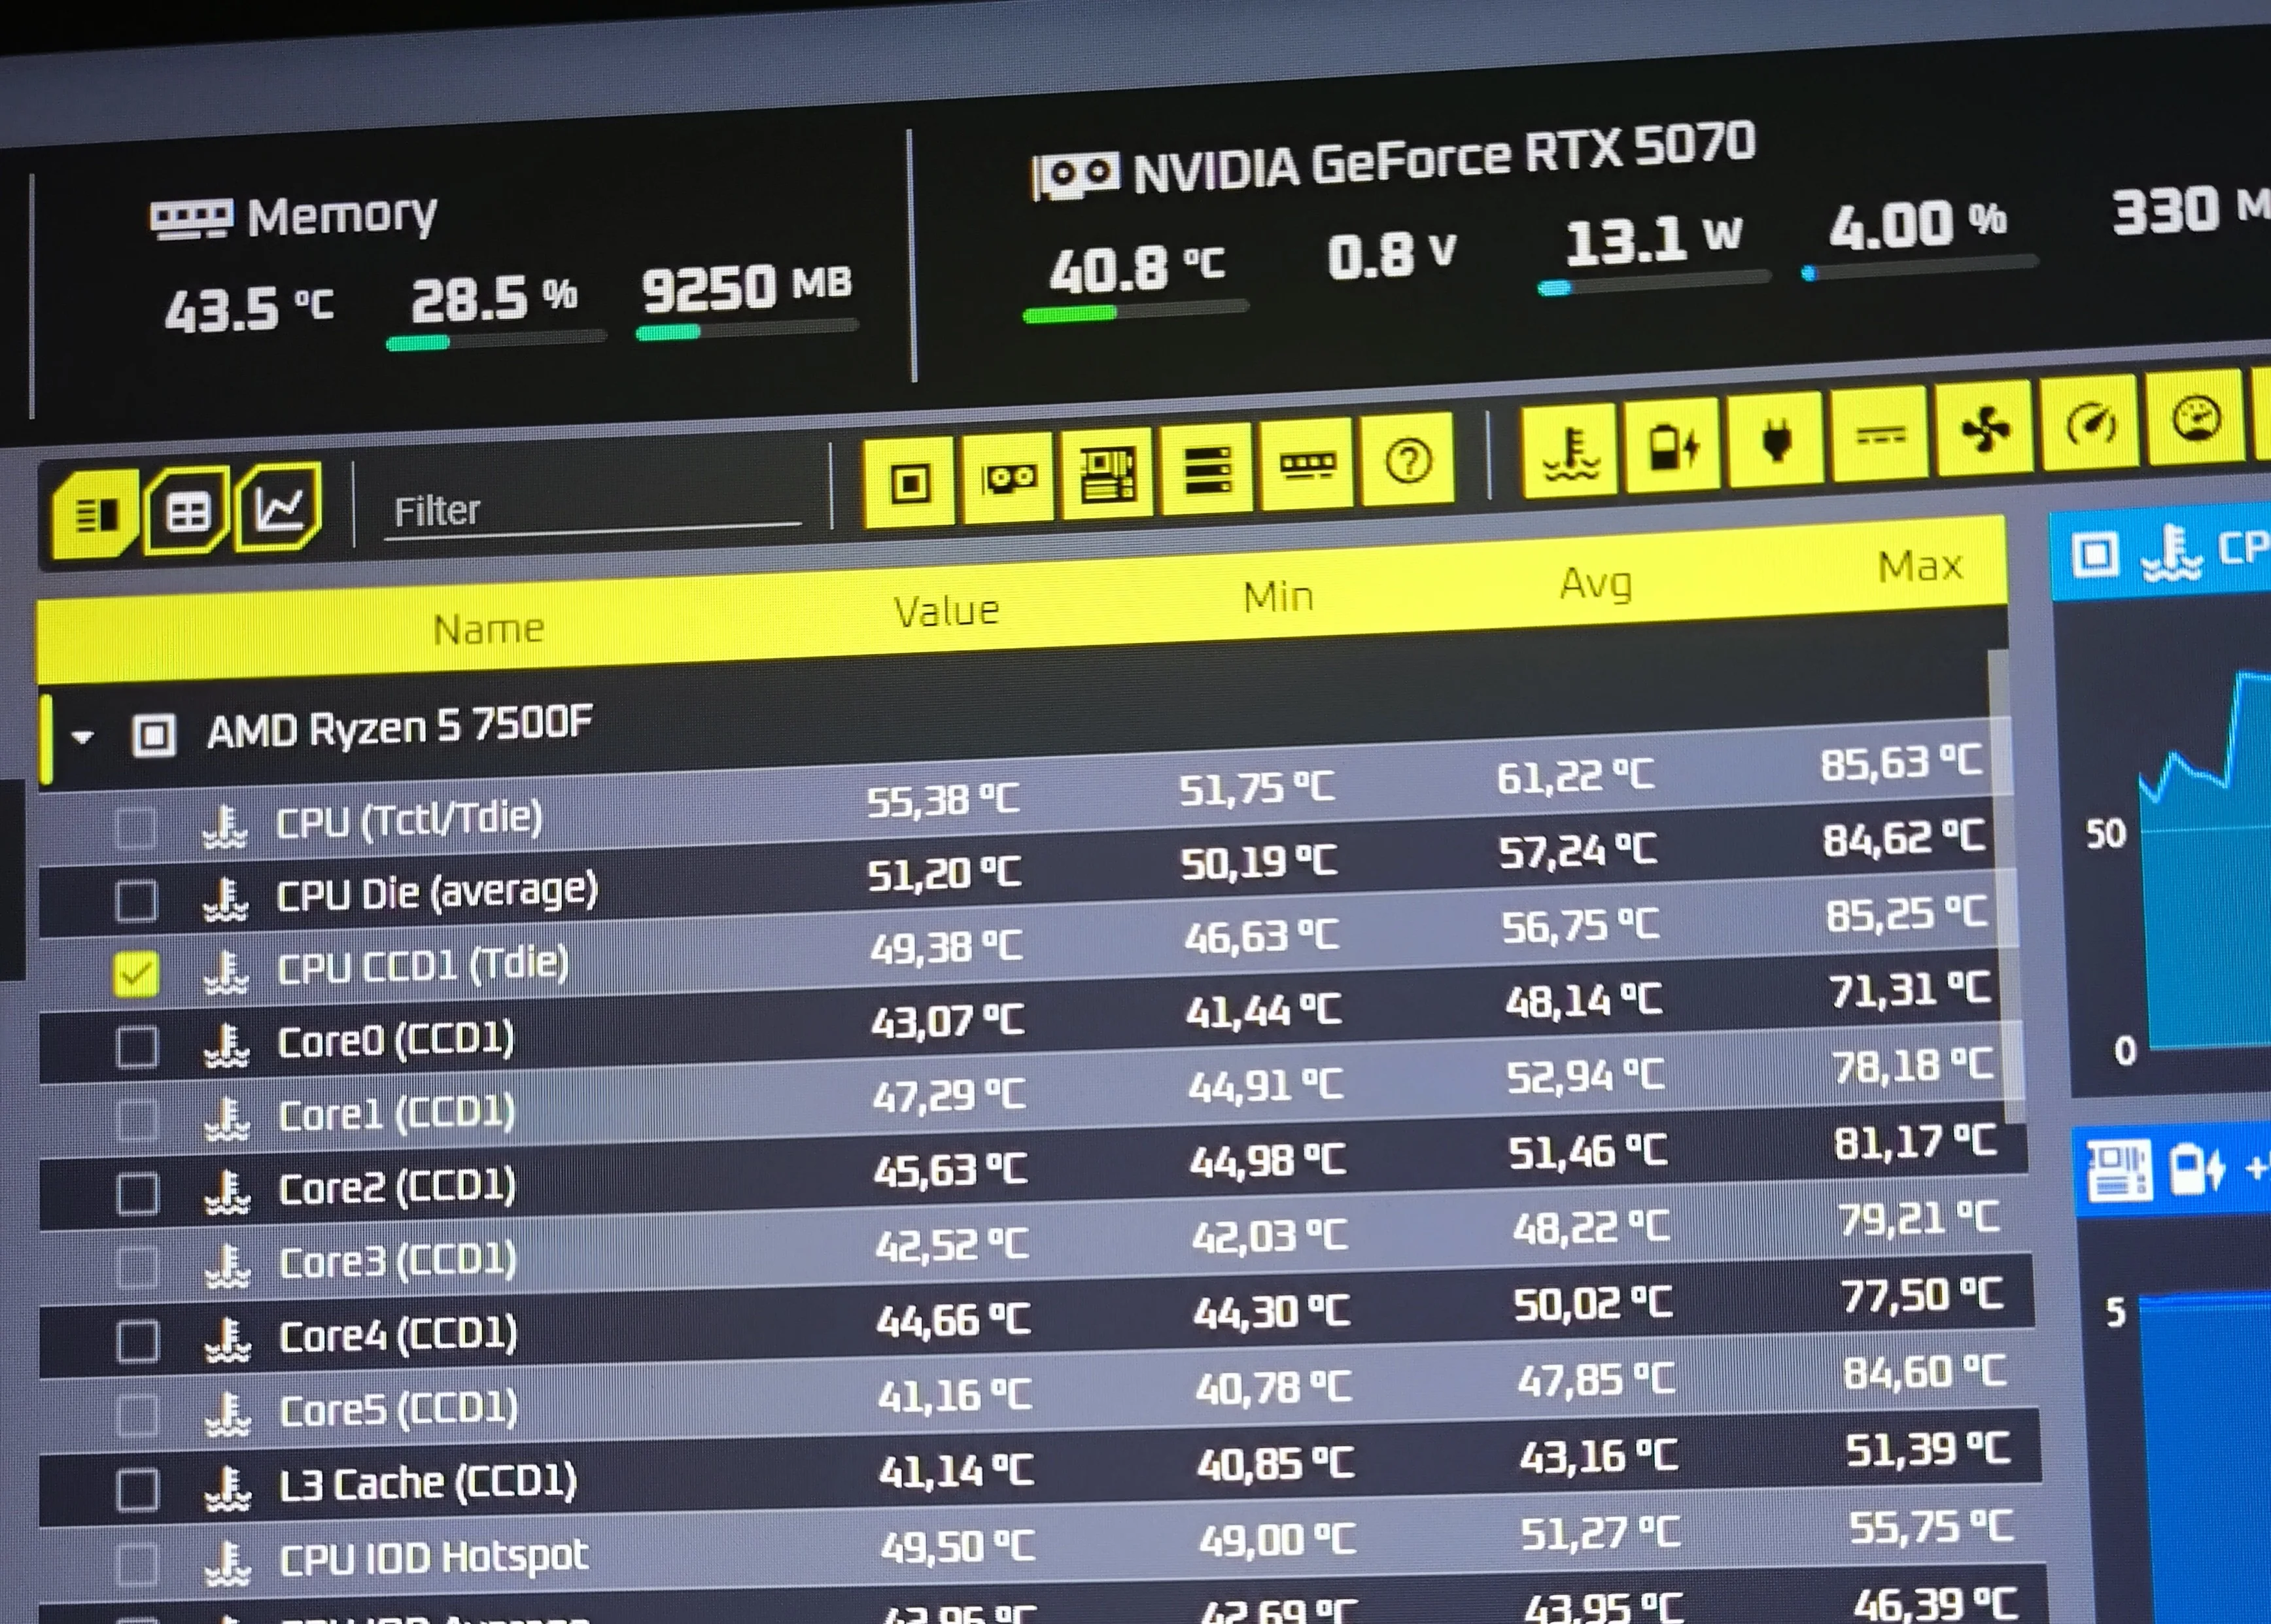The width and height of the screenshot is (2271, 1624).
Task: Collapse the AMD Ryzen 5 7500F group
Action: pyautogui.click(x=83, y=737)
